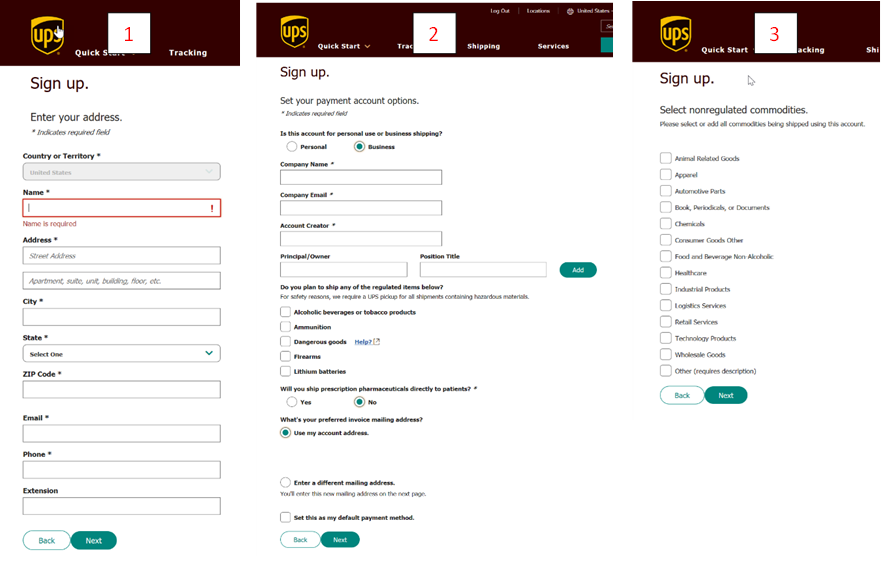Check the Lithium batteries checkbox
Viewport: 882px width, 570px height.
[x=286, y=371]
